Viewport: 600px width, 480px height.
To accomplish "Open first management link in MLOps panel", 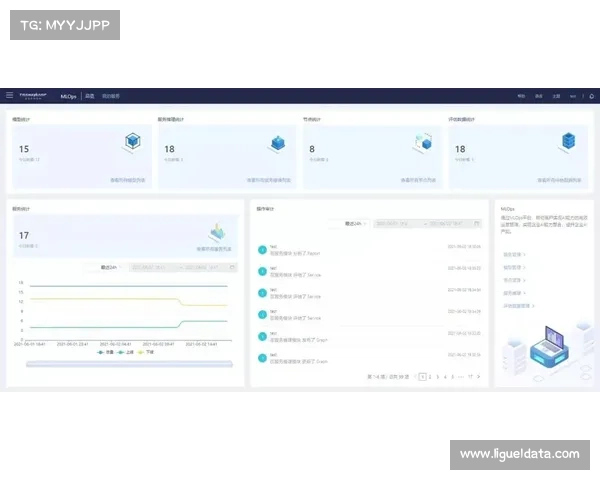I will pos(514,255).
